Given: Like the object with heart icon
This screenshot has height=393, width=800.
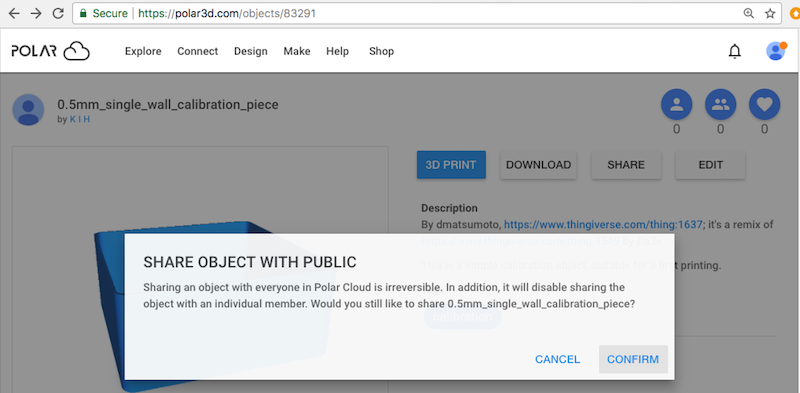Looking at the screenshot, I should pyautogui.click(x=764, y=105).
